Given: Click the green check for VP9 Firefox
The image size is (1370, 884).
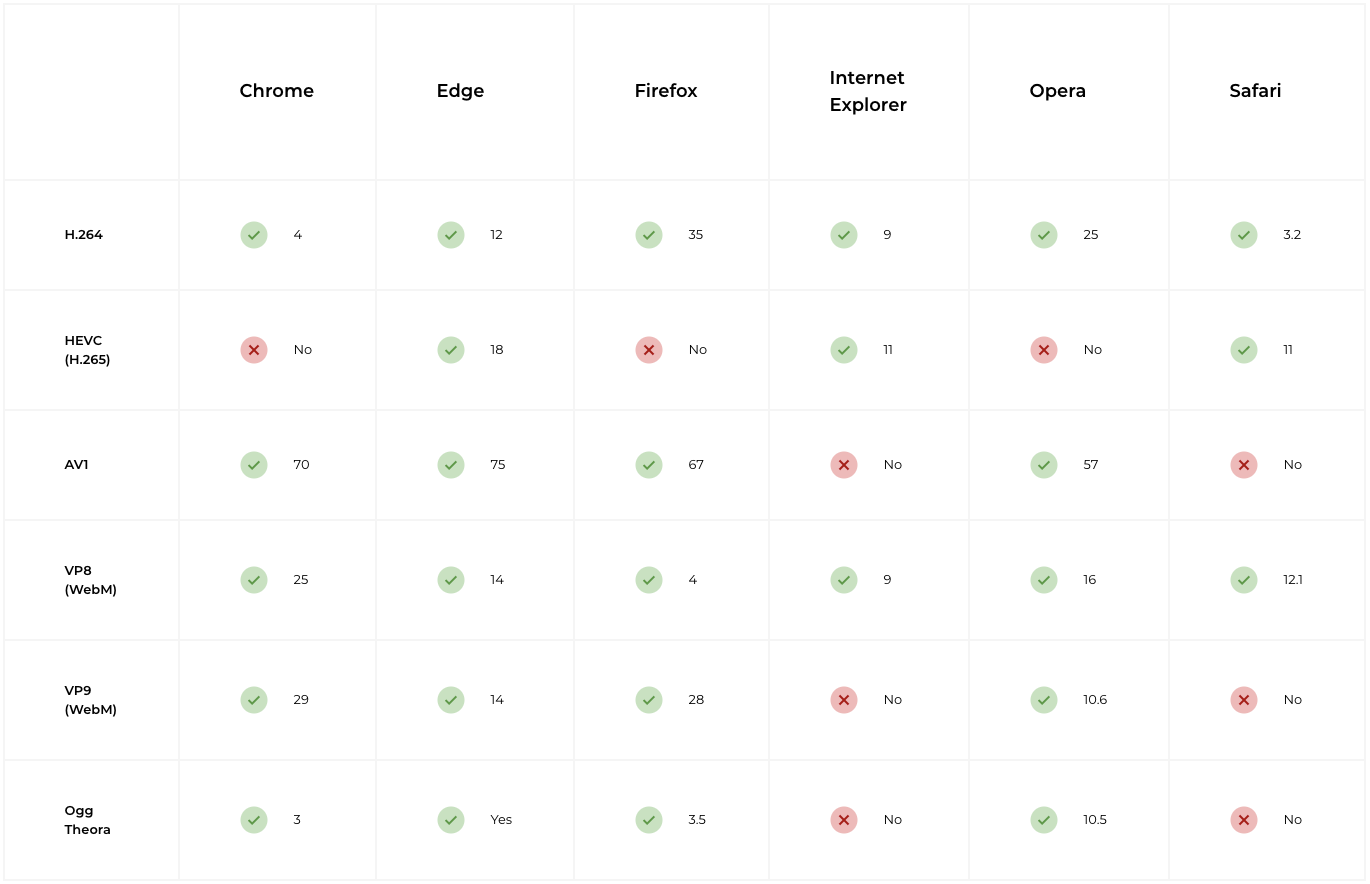Looking at the screenshot, I should [649, 700].
